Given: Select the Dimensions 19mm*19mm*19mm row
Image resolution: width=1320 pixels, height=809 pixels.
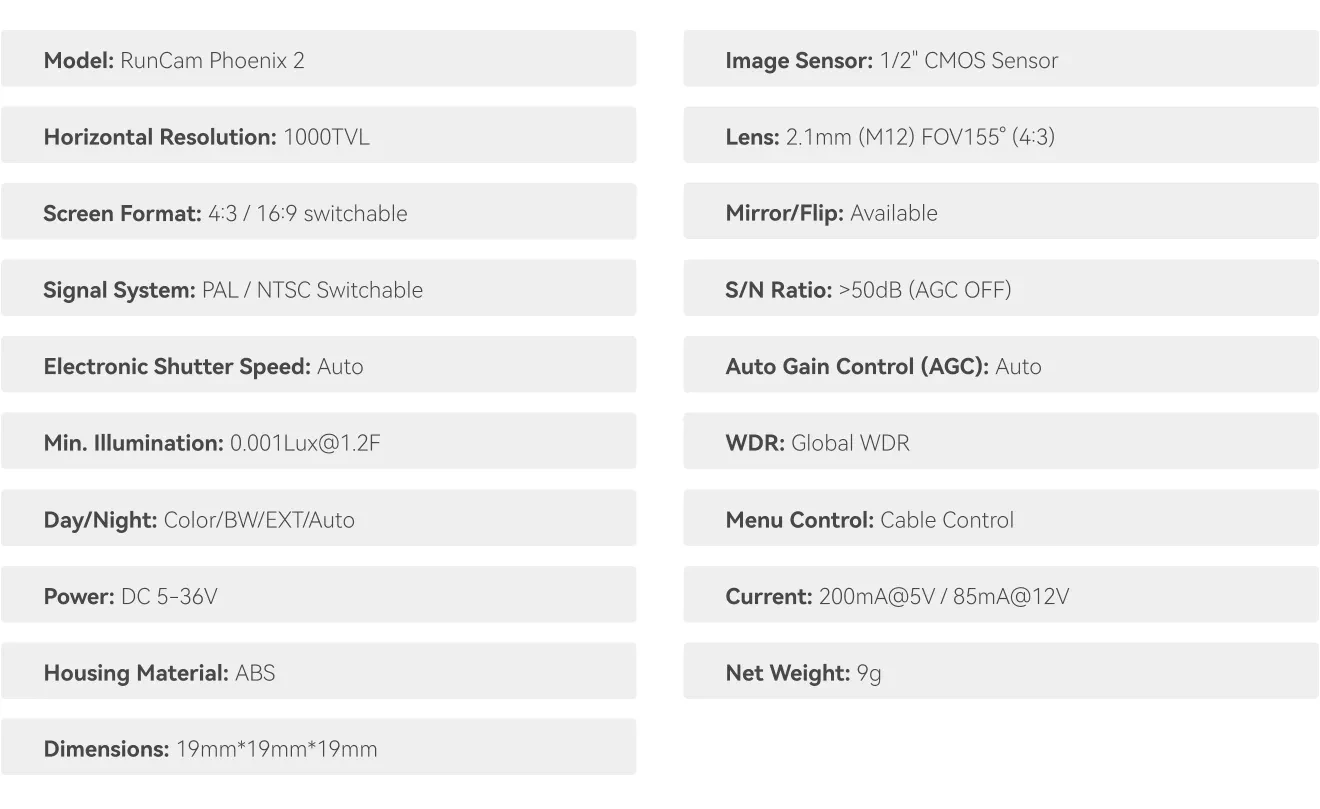Looking at the screenshot, I should tap(318, 749).
